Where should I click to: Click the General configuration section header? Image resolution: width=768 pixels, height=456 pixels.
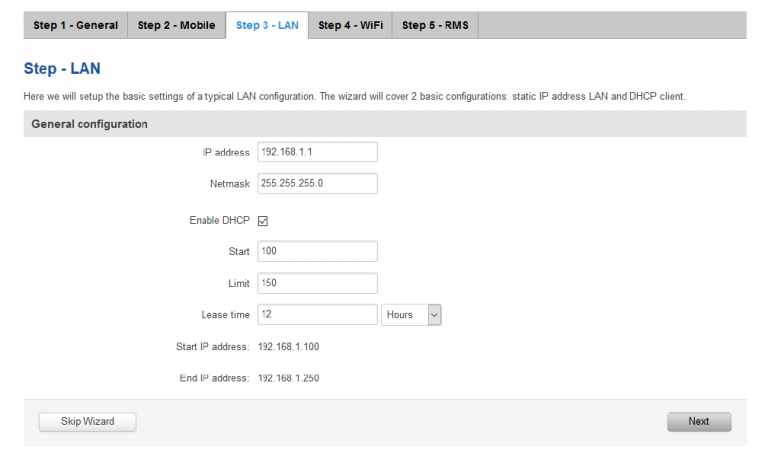pos(90,124)
